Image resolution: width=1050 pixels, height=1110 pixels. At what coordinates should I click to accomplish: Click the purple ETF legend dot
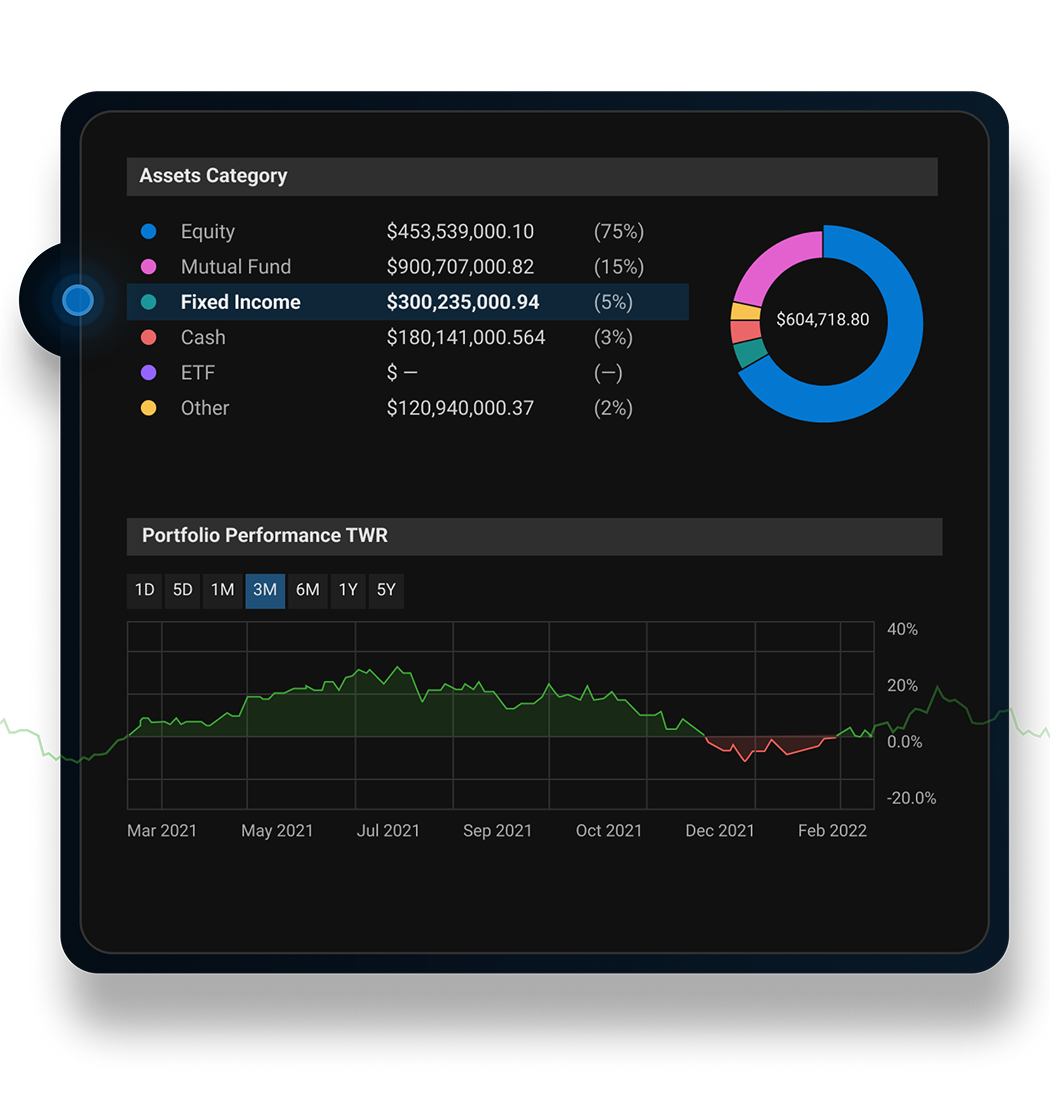pyautogui.click(x=150, y=372)
